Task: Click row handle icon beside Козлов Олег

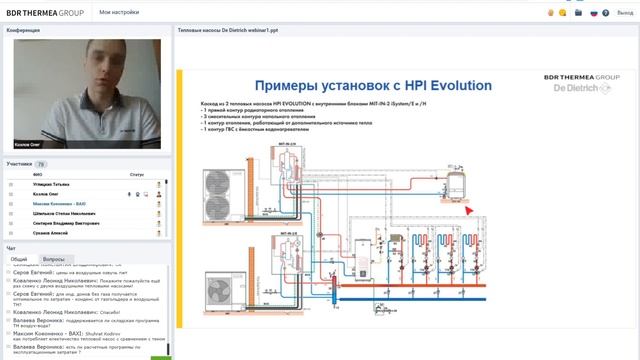Action: click(x=11, y=194)
